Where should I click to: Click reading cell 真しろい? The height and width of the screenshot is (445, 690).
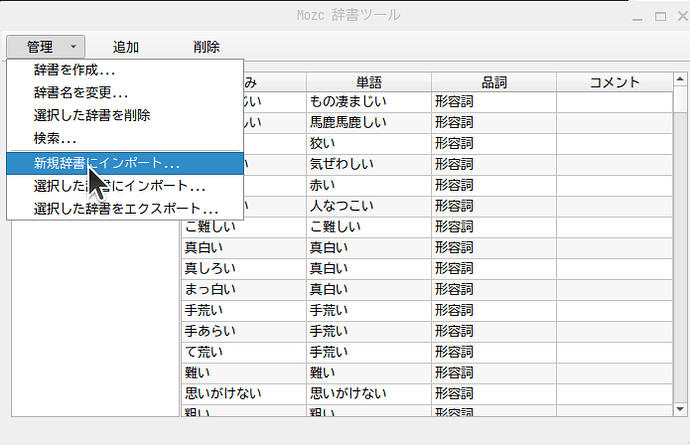tap(244, 268)
